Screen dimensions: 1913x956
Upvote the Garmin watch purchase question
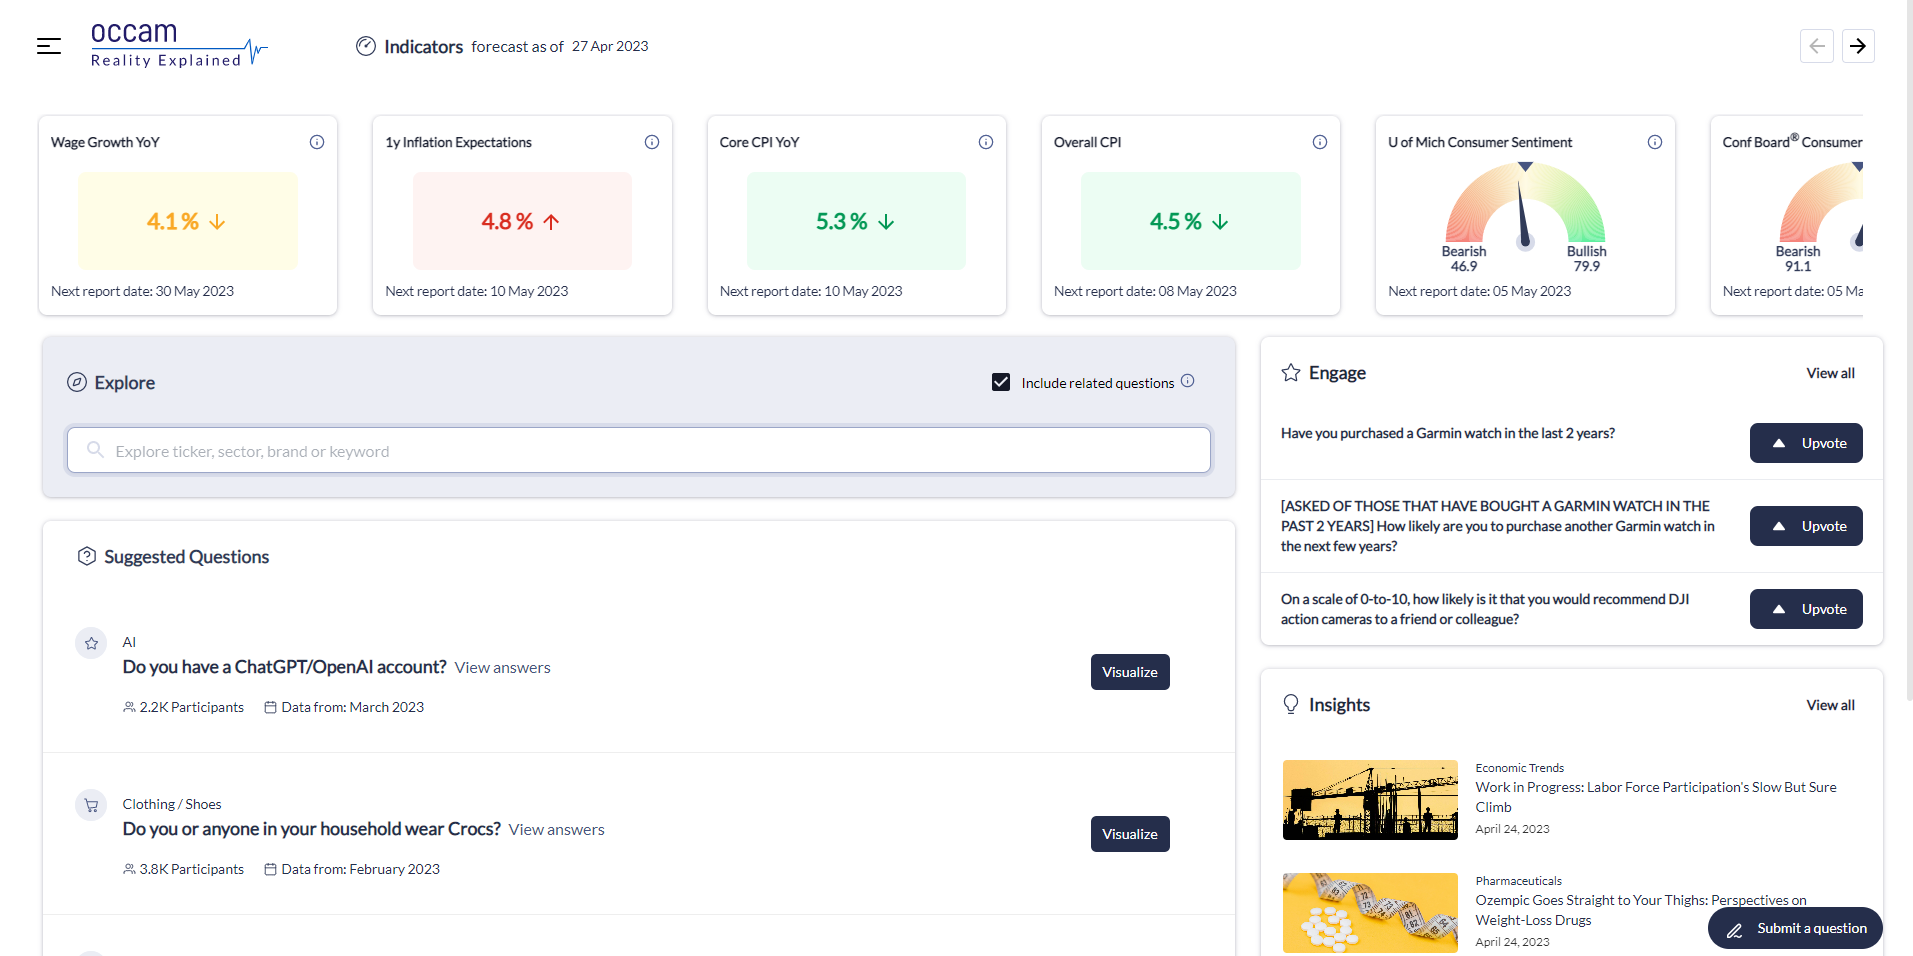point(1805,443)
